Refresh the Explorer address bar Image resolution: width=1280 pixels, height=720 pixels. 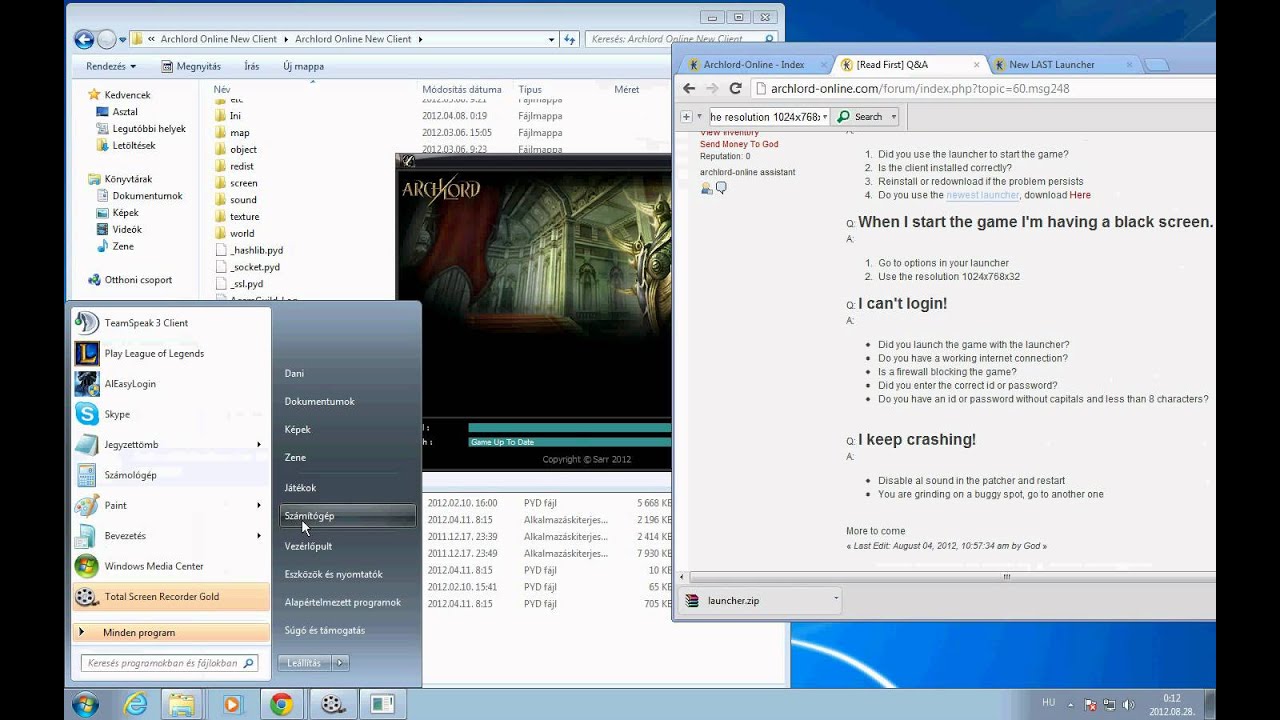(x=569, y=39)
